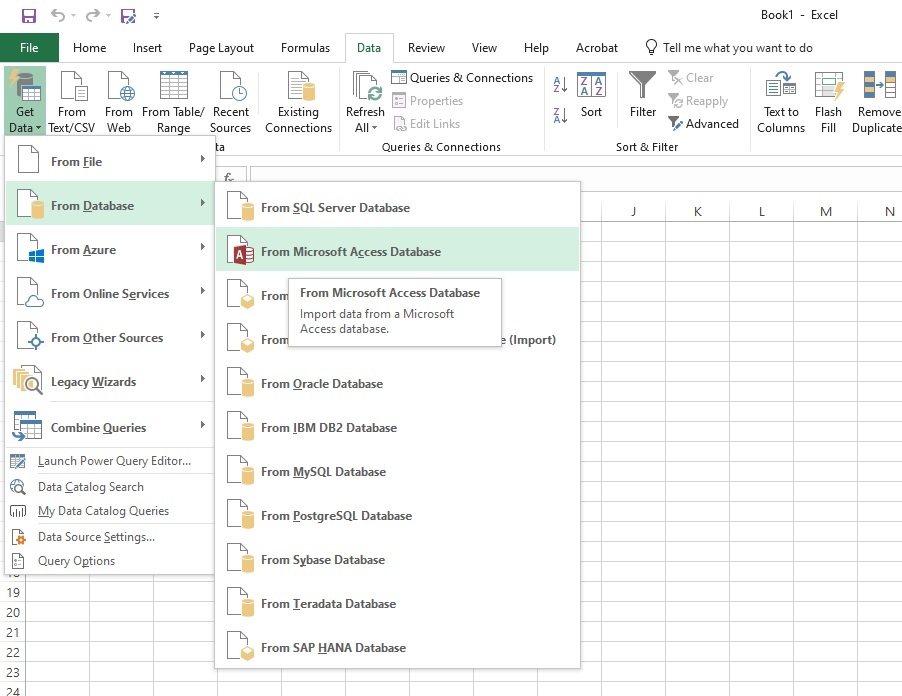The height and width of the screenshot is (696, 902).
Task: Select From SQL Server Database
Action: [398, 206]
